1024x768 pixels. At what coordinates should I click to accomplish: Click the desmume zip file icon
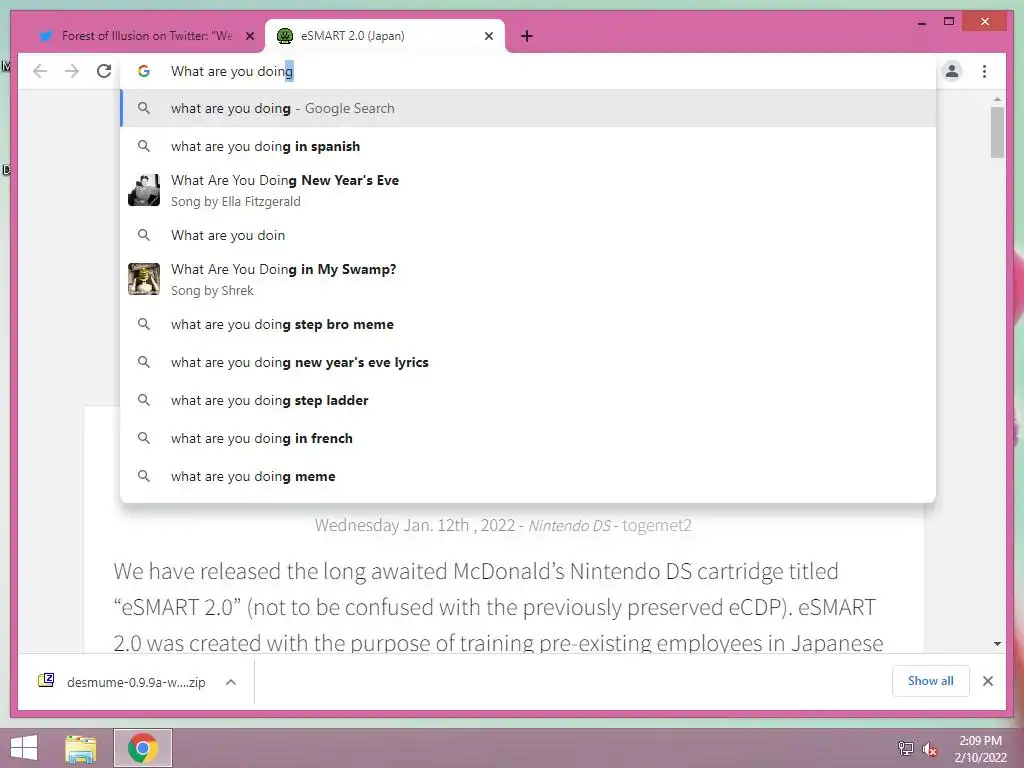tap(46, 680)
